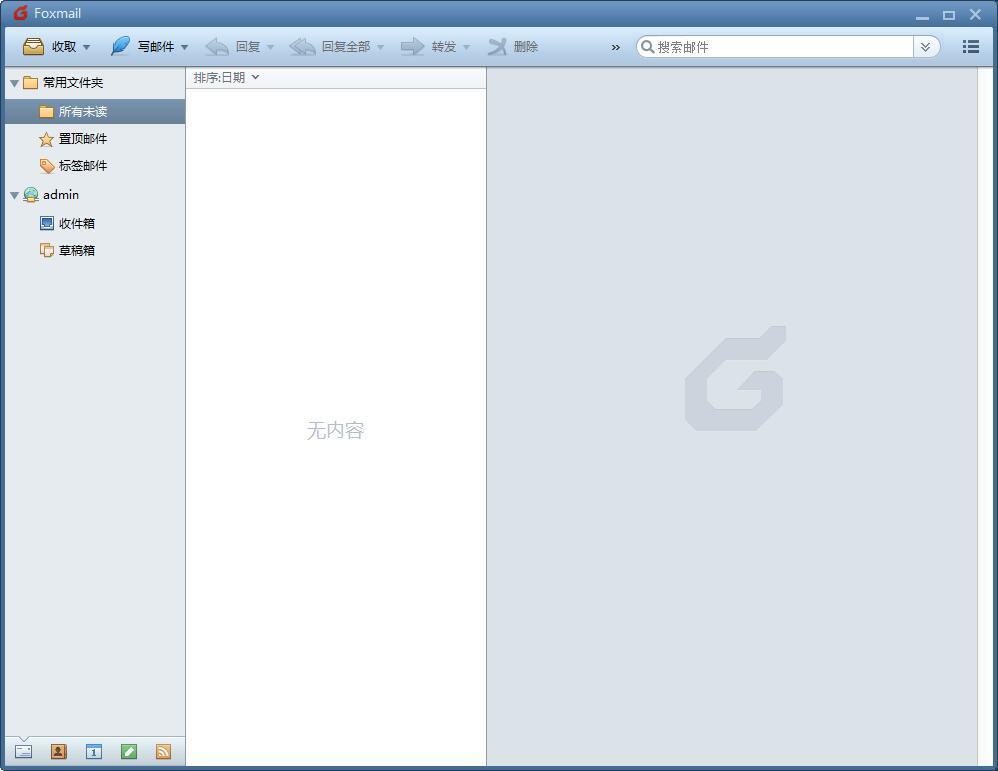Click the Foxmail logo in title bar
Image resolution: width=998 pixels, height=771 pixels.
coord(20,13)
